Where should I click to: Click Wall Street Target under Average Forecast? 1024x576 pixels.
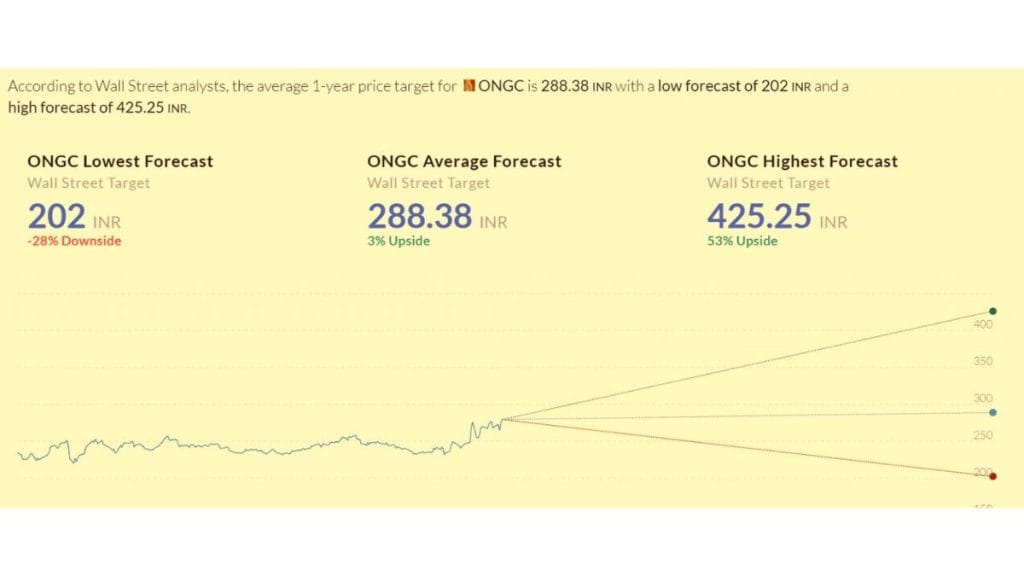point(428,183)
